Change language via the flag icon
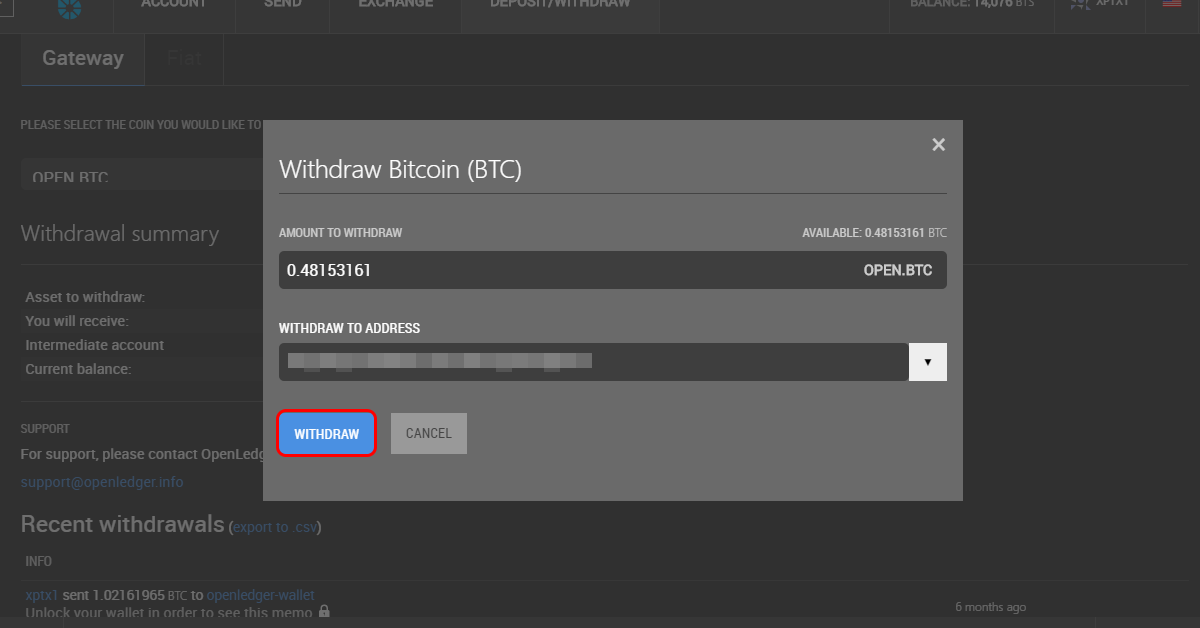The height and width of the screenshot is (628, 1200). click(x=1171, y=4)
